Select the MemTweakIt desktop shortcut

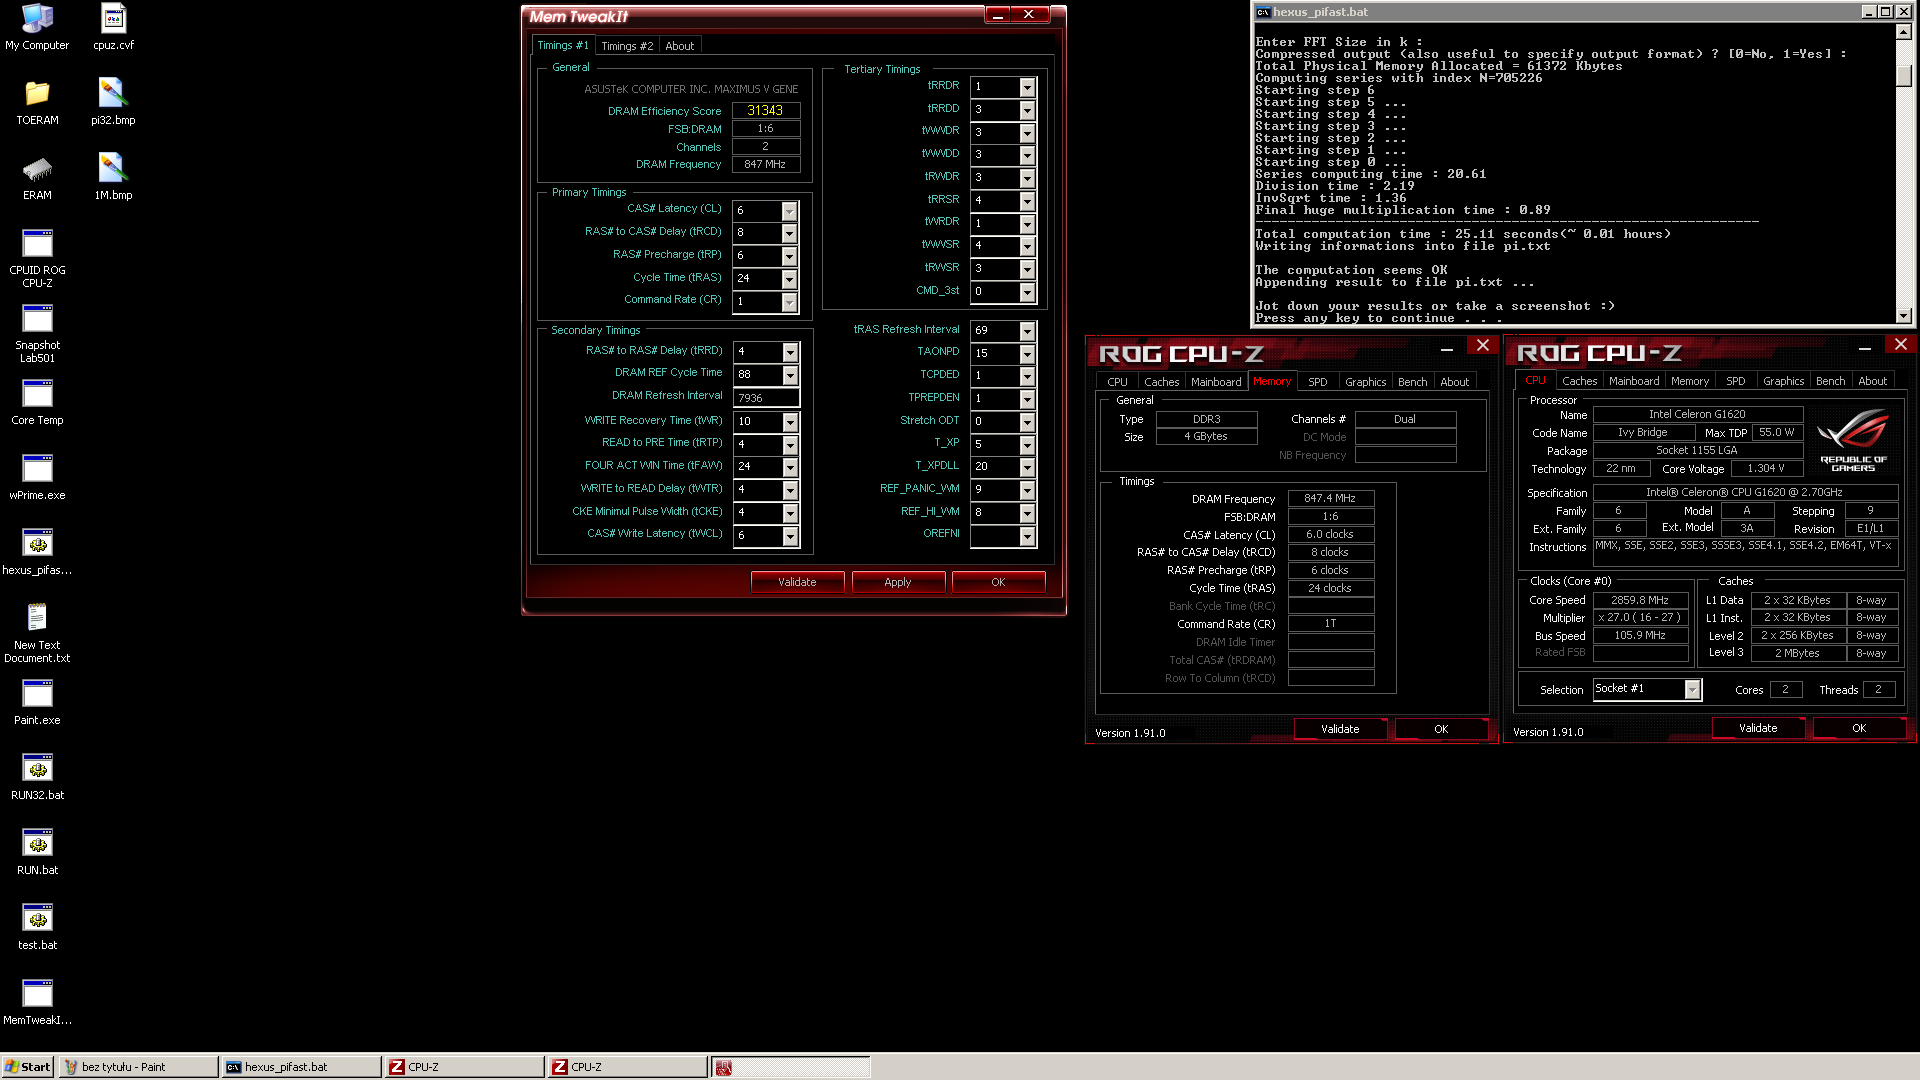pos(37,1002)
